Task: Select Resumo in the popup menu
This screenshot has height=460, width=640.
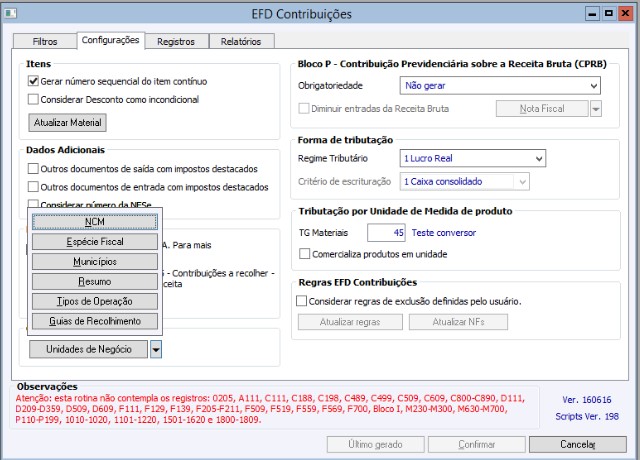Action: (95, 282)
